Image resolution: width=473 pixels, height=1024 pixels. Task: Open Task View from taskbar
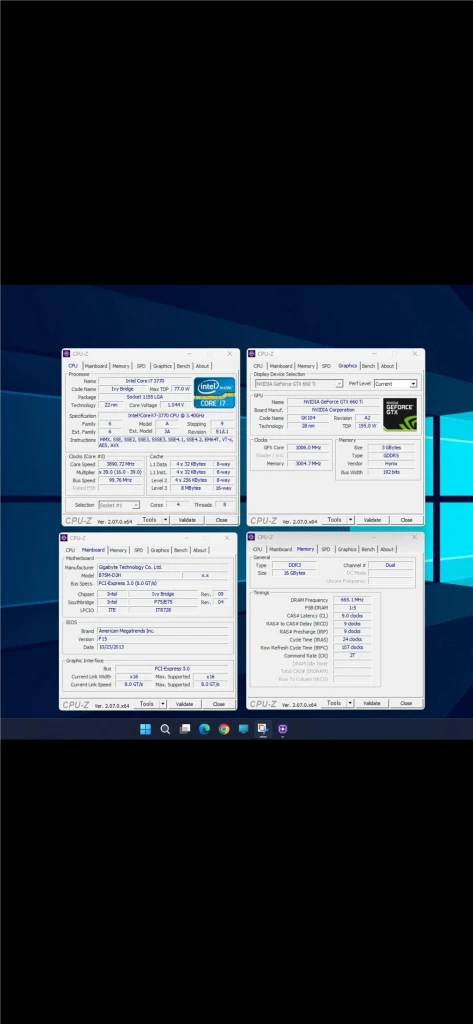[185, 729]
